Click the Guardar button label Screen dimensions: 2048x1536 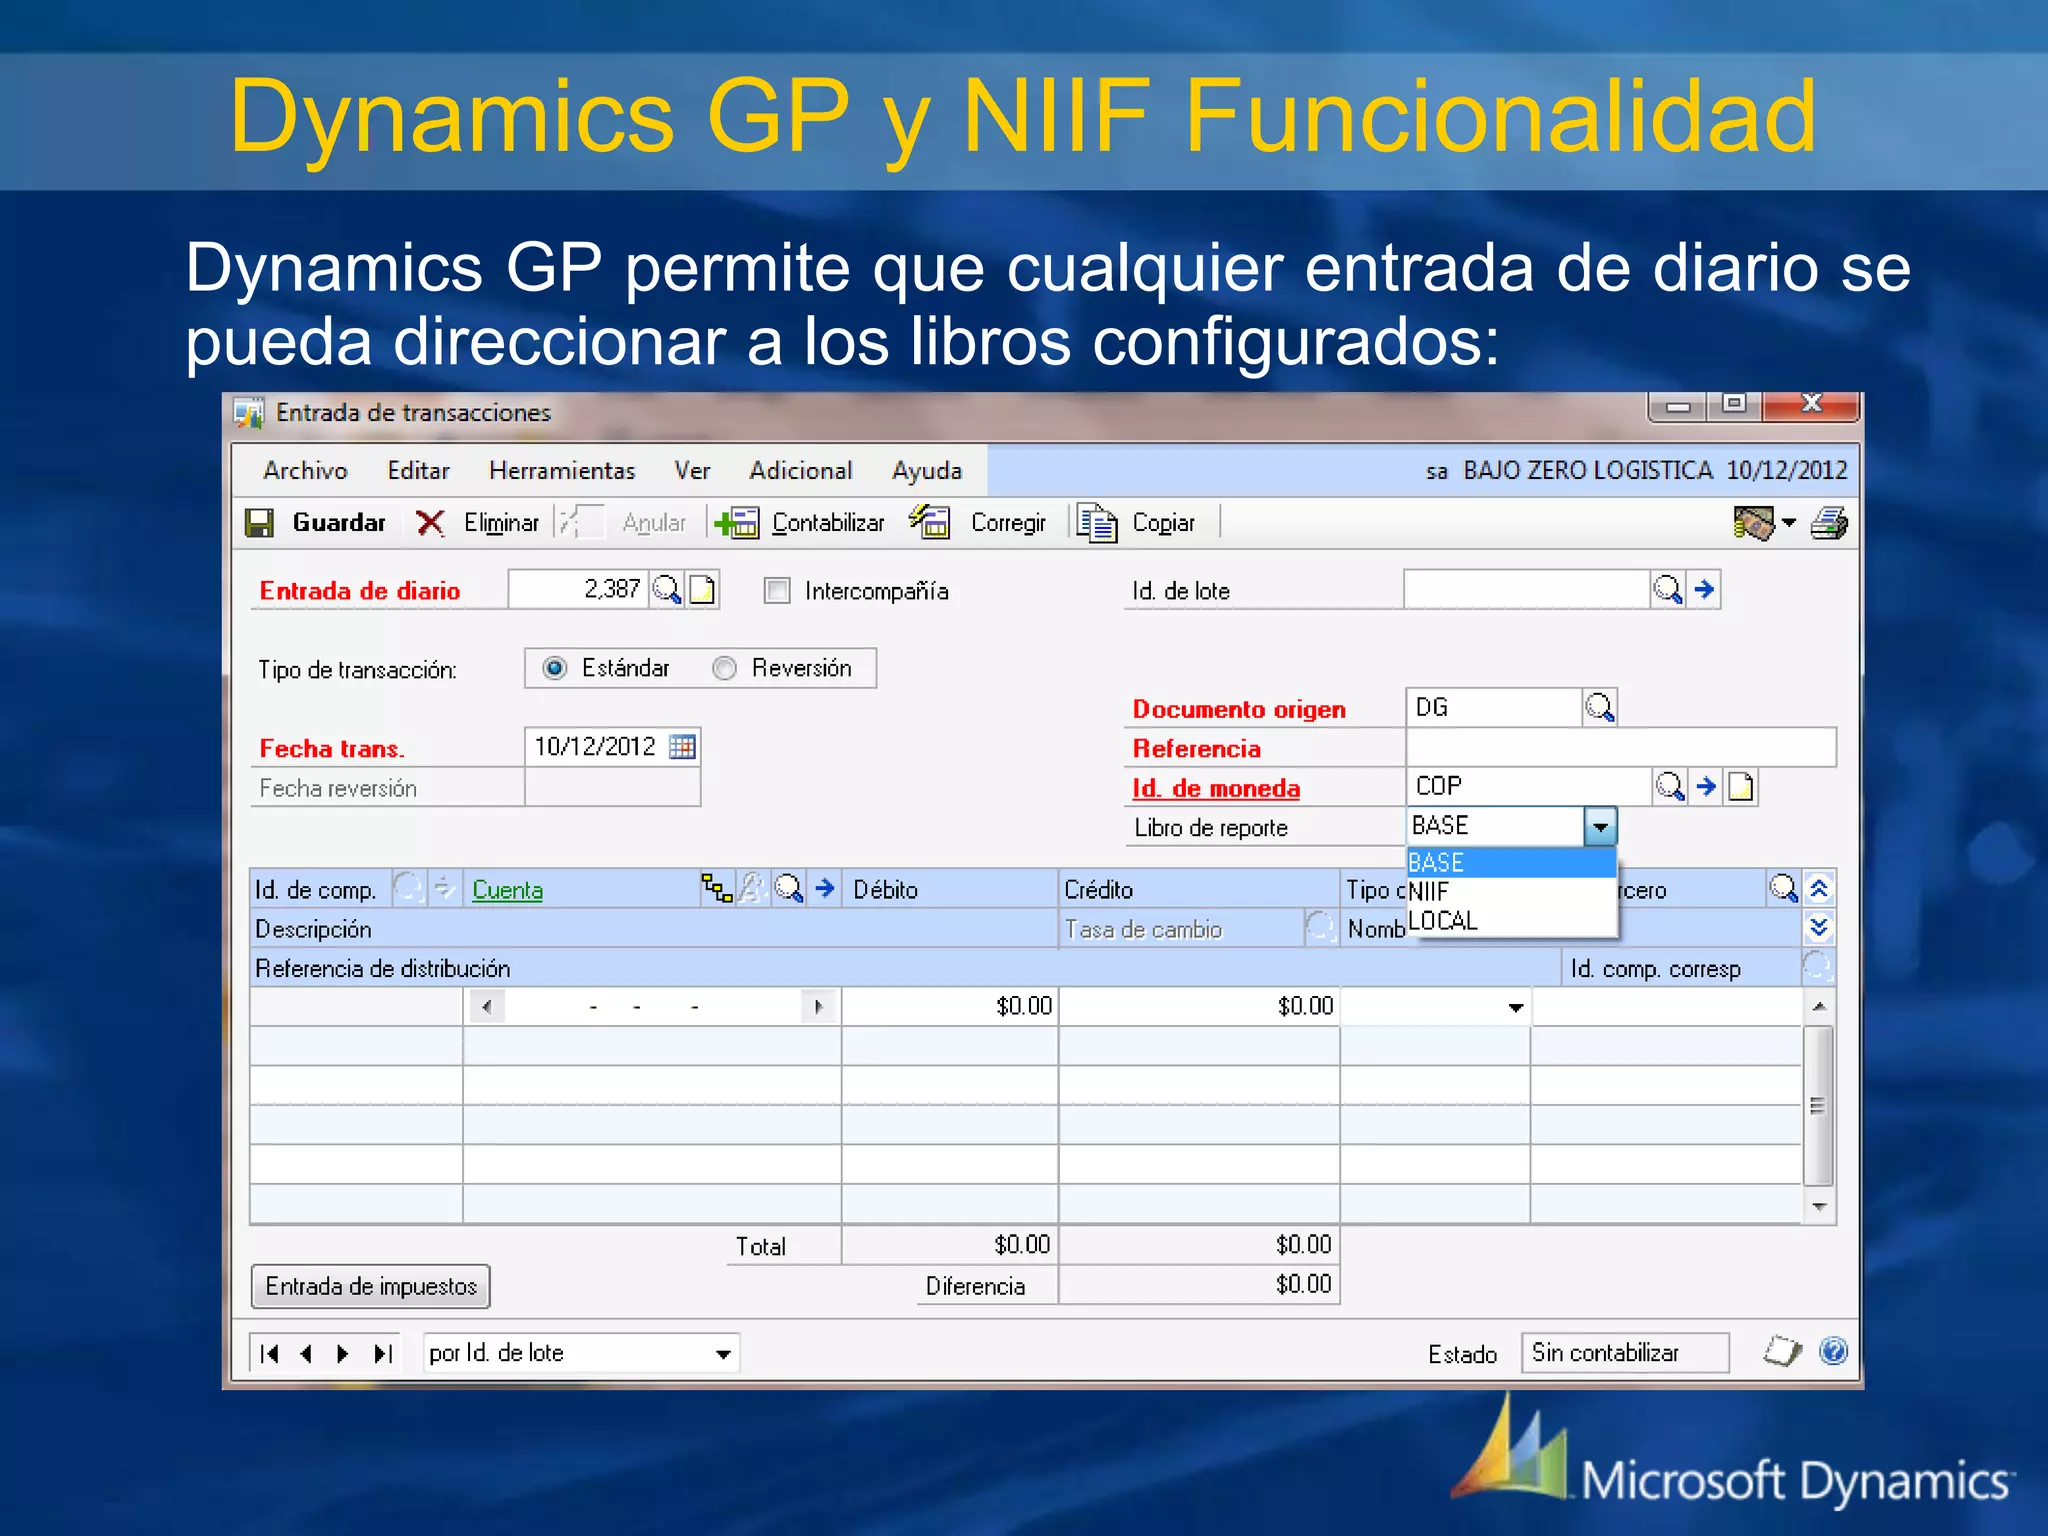pyautogui.click(x=339, y=523)
